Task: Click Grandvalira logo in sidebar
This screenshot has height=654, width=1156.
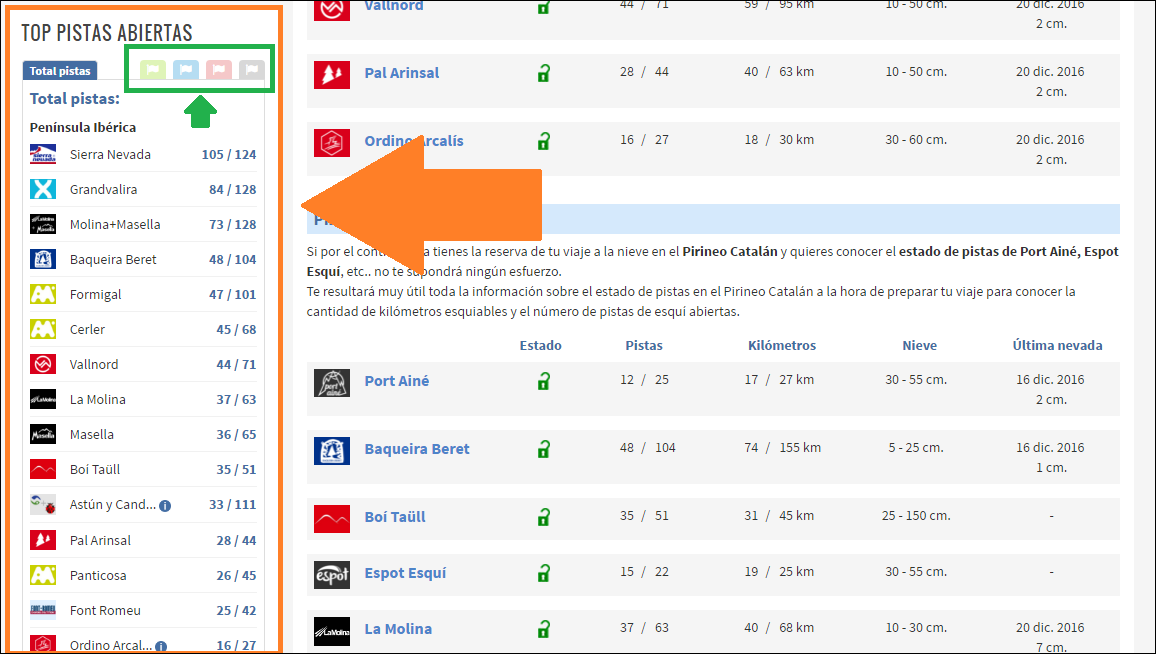Action: 43,189
